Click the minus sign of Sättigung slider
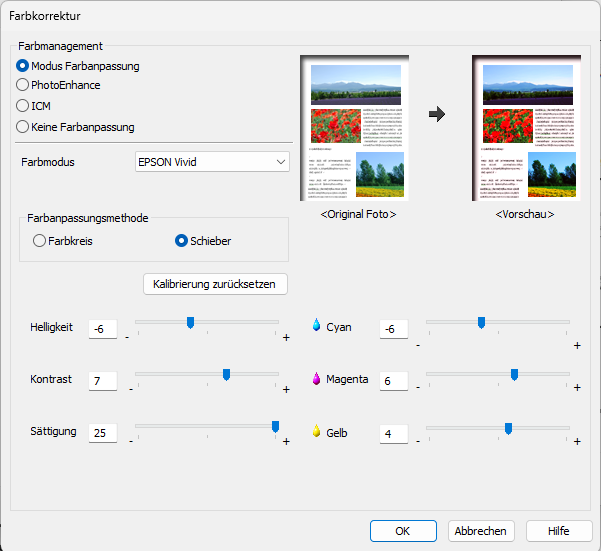Screen dimensions: 601x551 [x=131, y=441]
